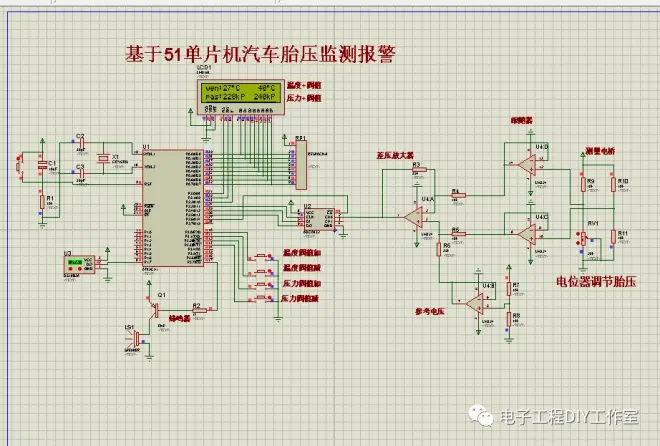Select crystal oscillator X1

tap(103, 159)
